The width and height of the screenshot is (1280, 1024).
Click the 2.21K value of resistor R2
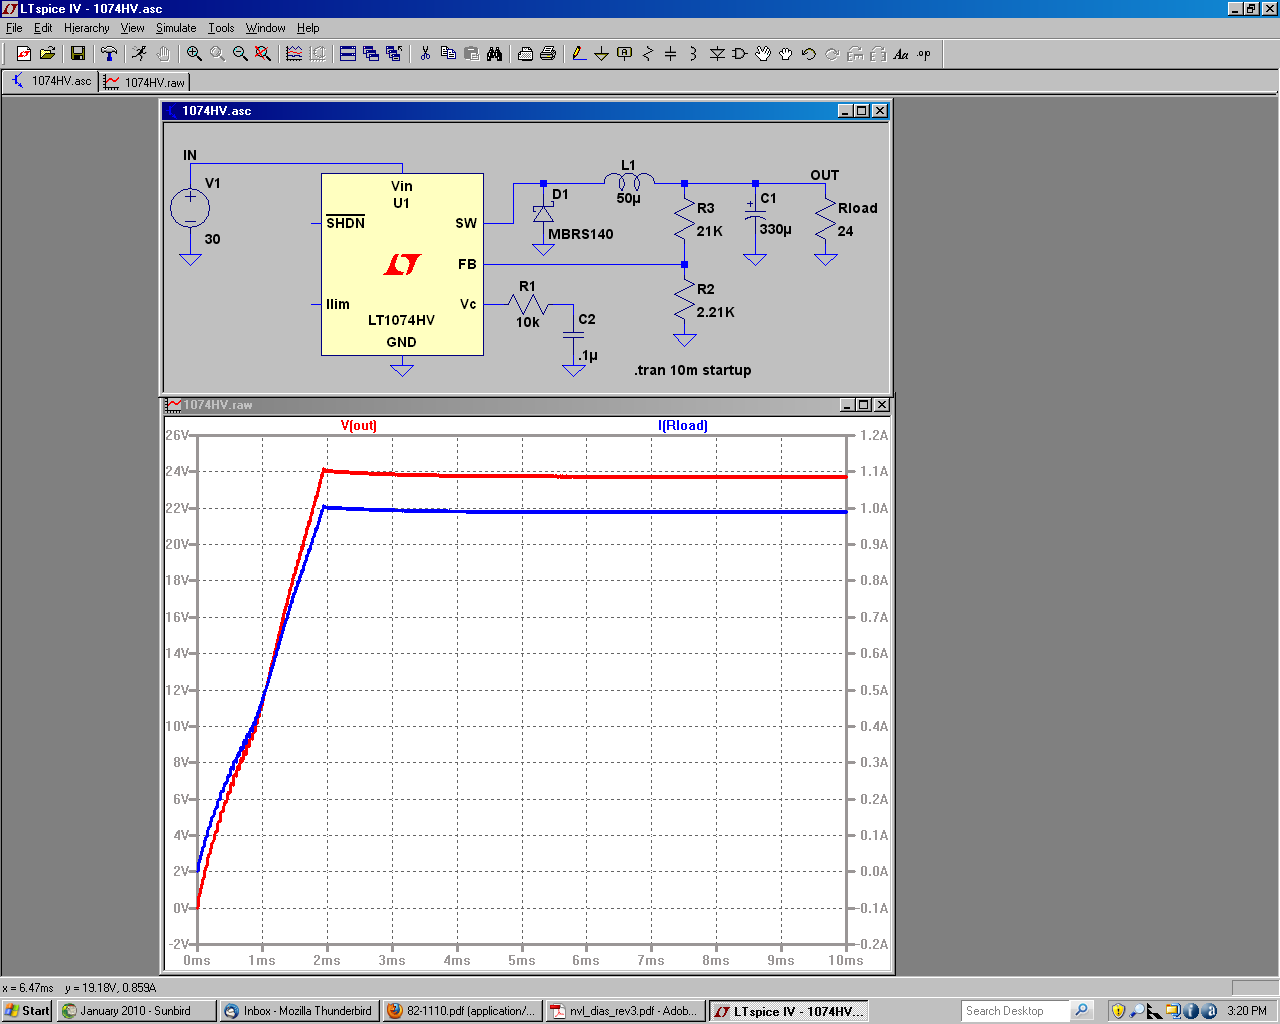coord(716,312)
